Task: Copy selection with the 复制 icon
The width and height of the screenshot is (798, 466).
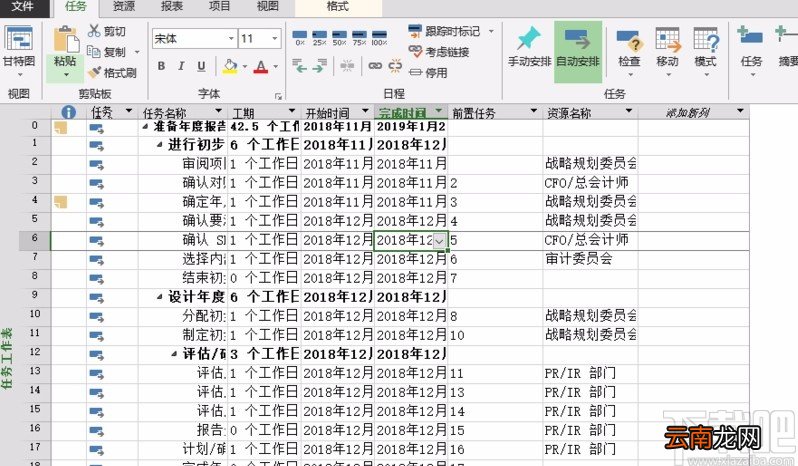Action: (x=94, y=51)
